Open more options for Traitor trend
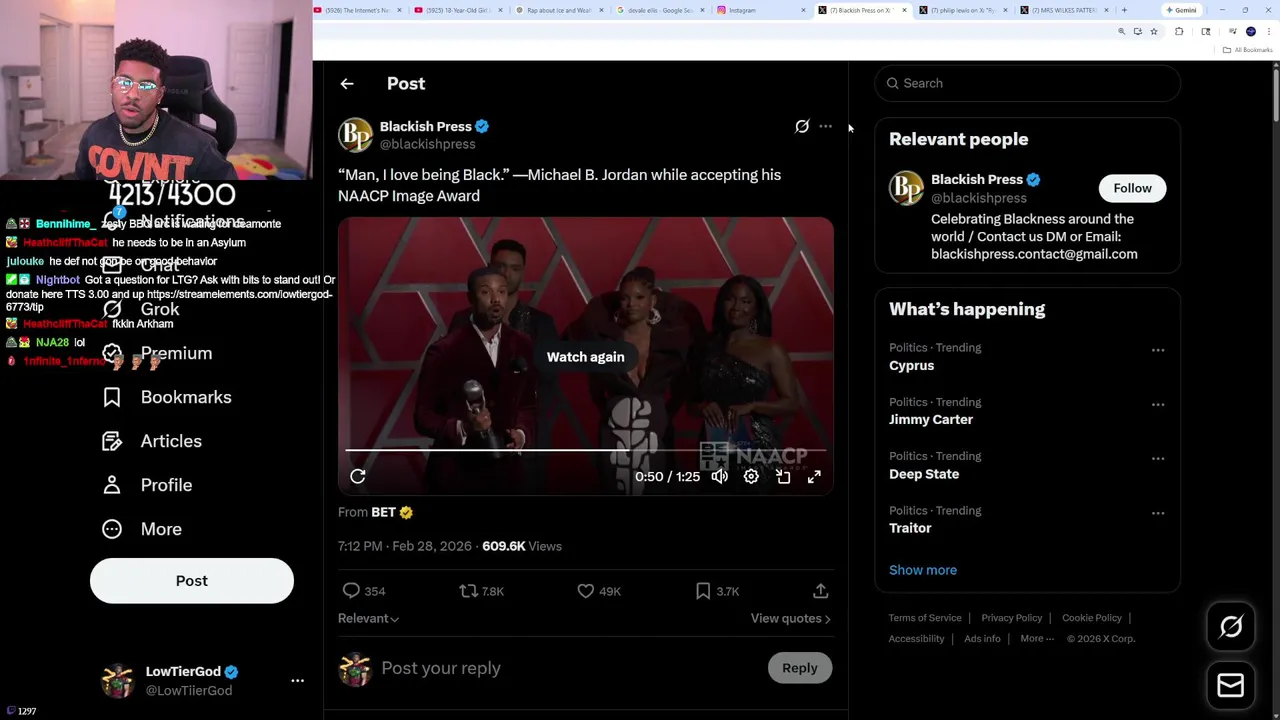This screenshot has height=720, width=1280. pos(1158,513)
